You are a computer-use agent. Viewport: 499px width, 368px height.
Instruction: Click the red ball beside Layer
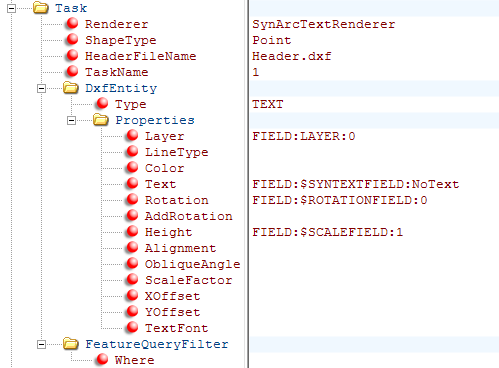pyautogui.click(x=132, y=136)
